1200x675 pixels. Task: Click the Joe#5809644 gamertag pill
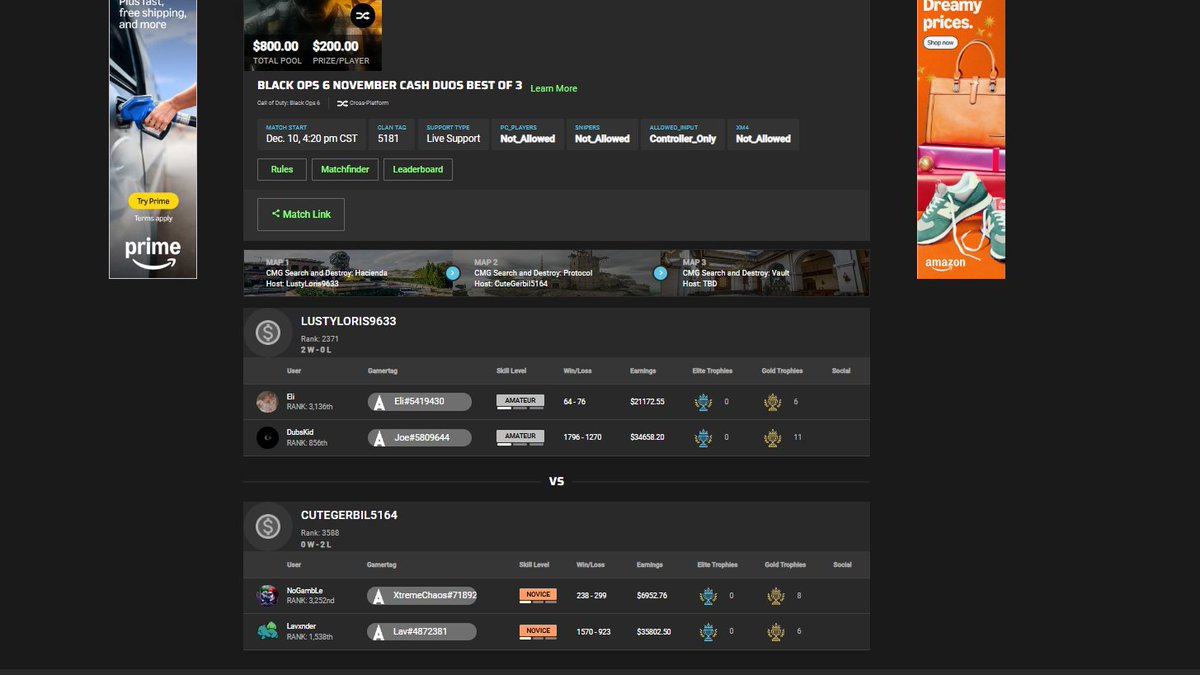pyautogui.click(x=420, y=438)
